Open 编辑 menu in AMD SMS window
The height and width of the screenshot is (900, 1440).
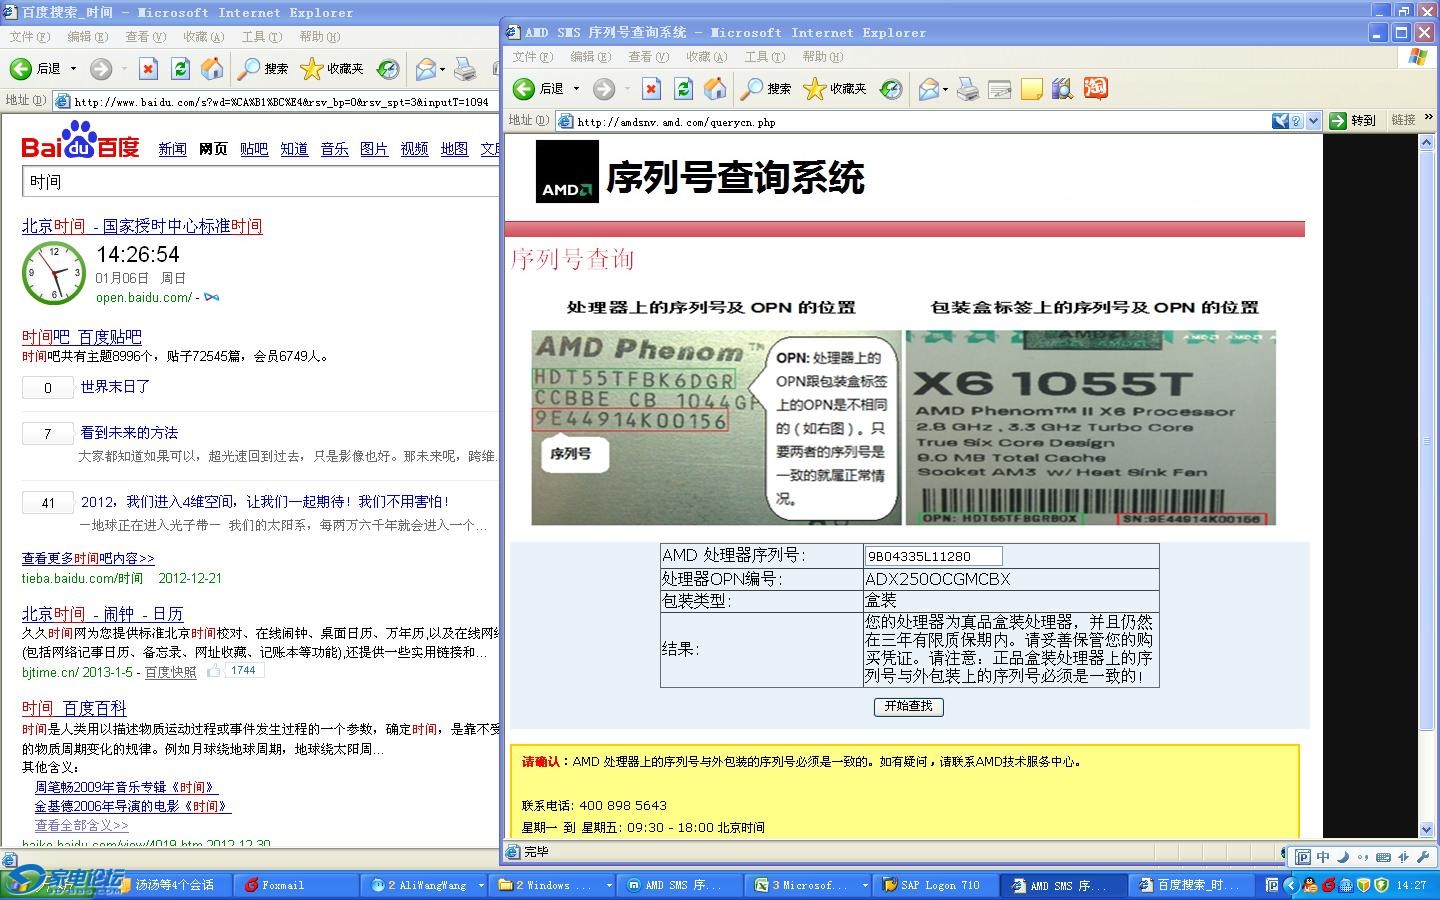pyautogui.click(x=589, y=57)
